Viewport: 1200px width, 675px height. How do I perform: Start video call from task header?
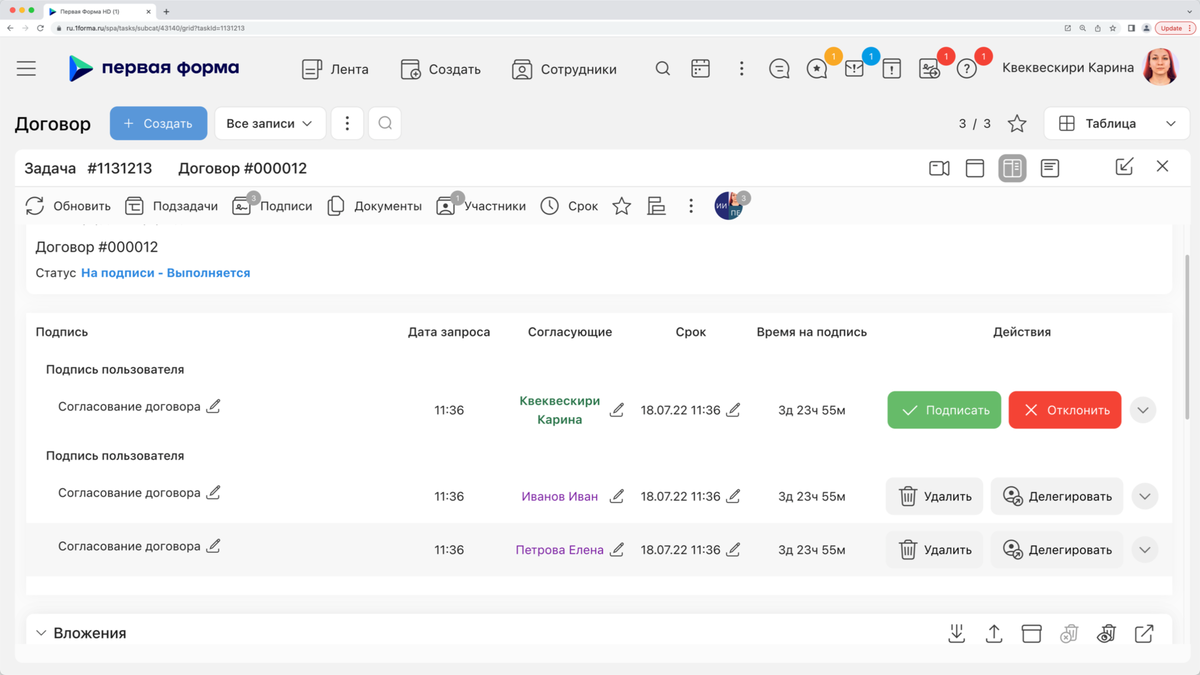pyautogui.click(x=939, y=168)
